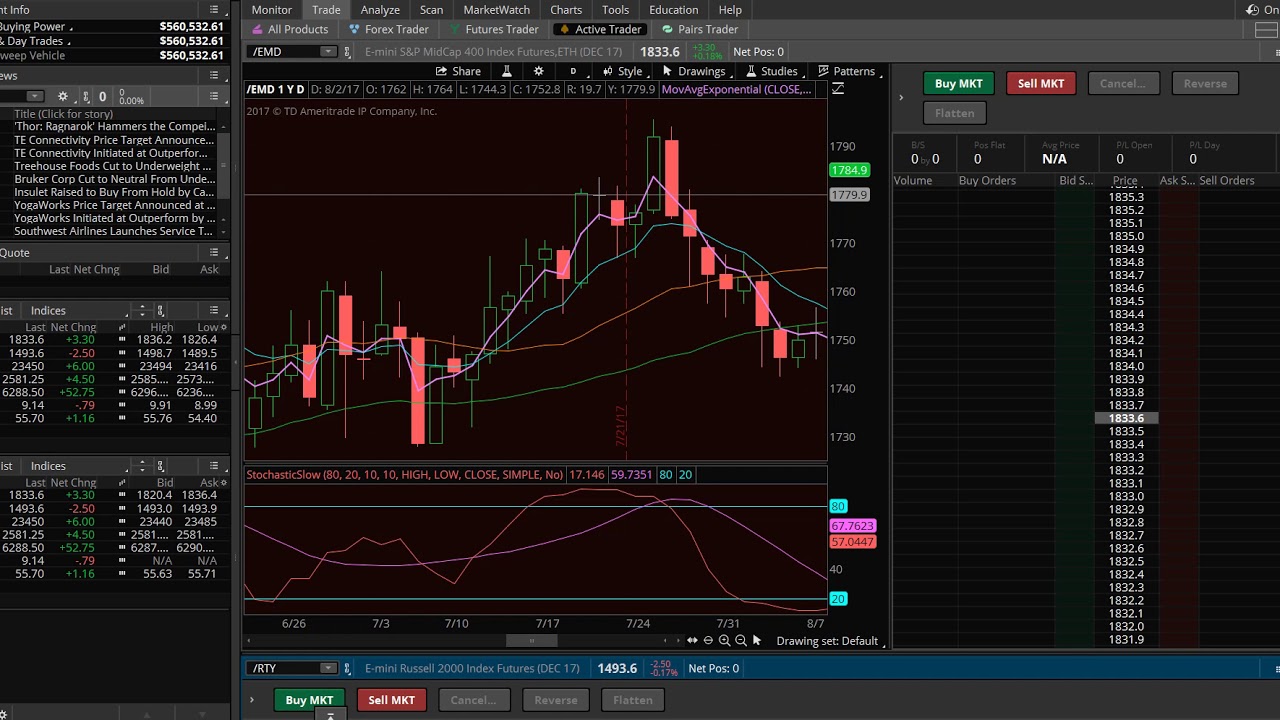Viewport: 1280px width, 720px height.
Task: Open the Quote gadget list menu icon
Action: pos(213,252)
